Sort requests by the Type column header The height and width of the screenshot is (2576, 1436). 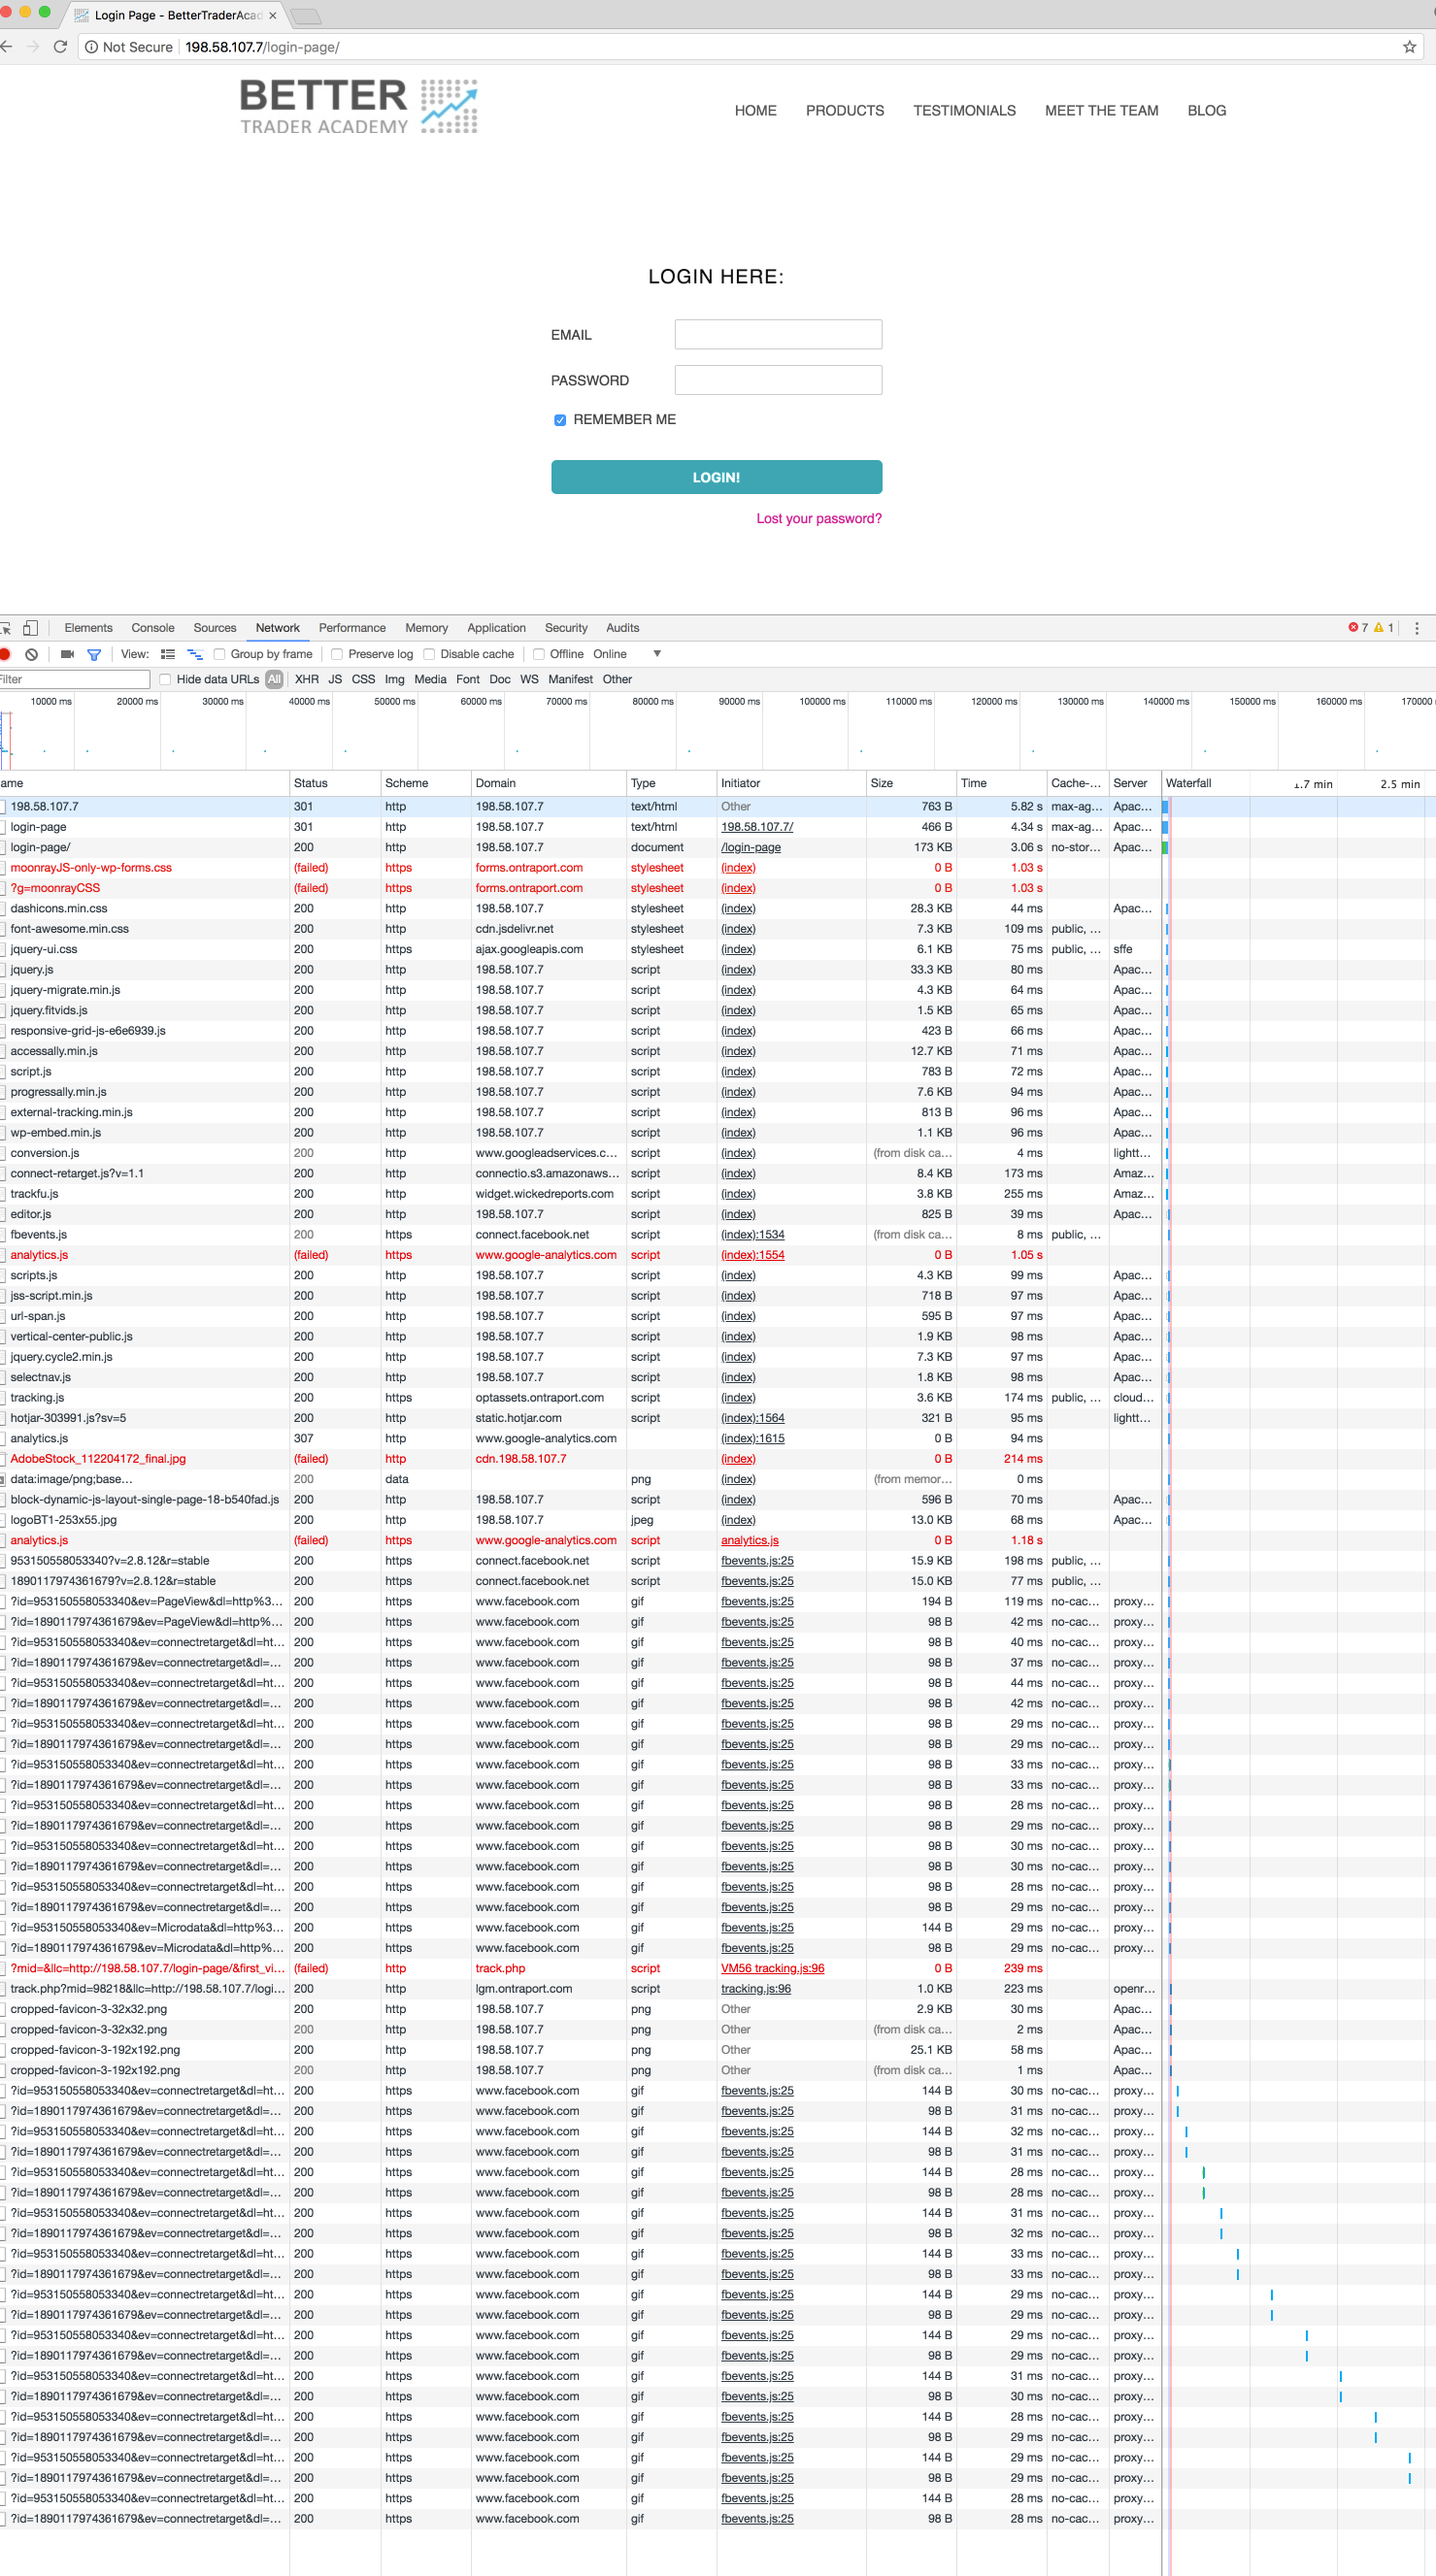click(671, 783)
